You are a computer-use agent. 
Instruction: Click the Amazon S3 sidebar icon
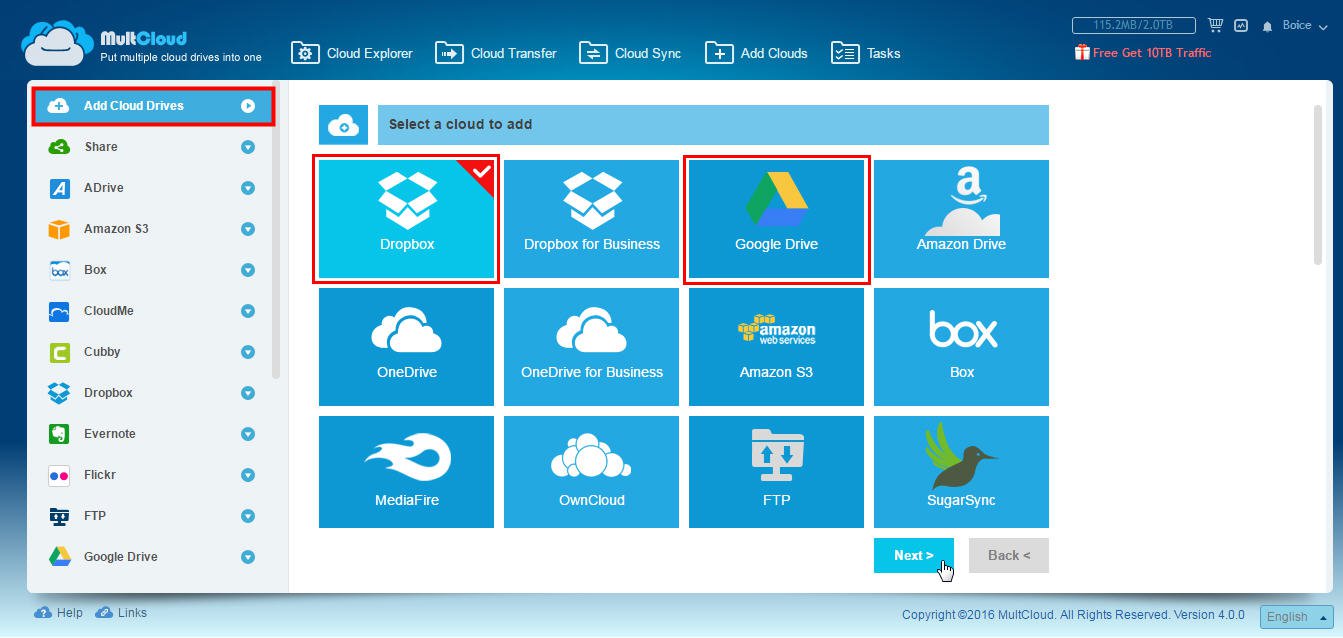[x=59, y=229]
